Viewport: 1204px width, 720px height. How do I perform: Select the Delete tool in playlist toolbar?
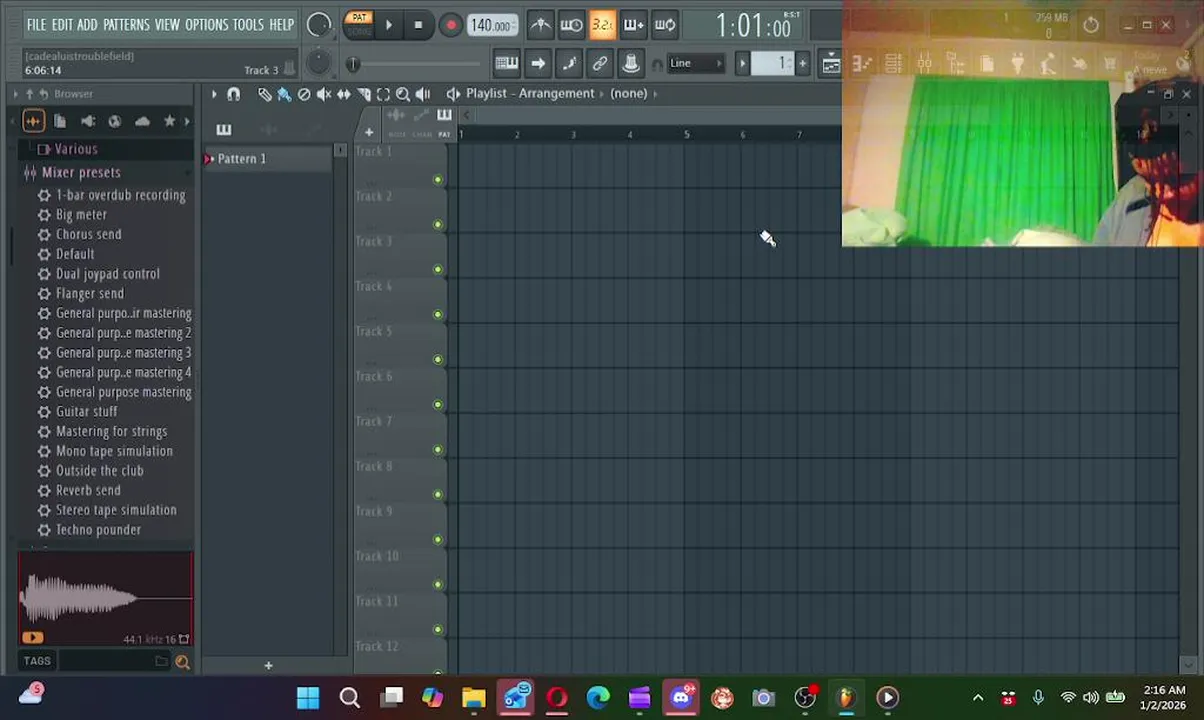coord(304,94)
